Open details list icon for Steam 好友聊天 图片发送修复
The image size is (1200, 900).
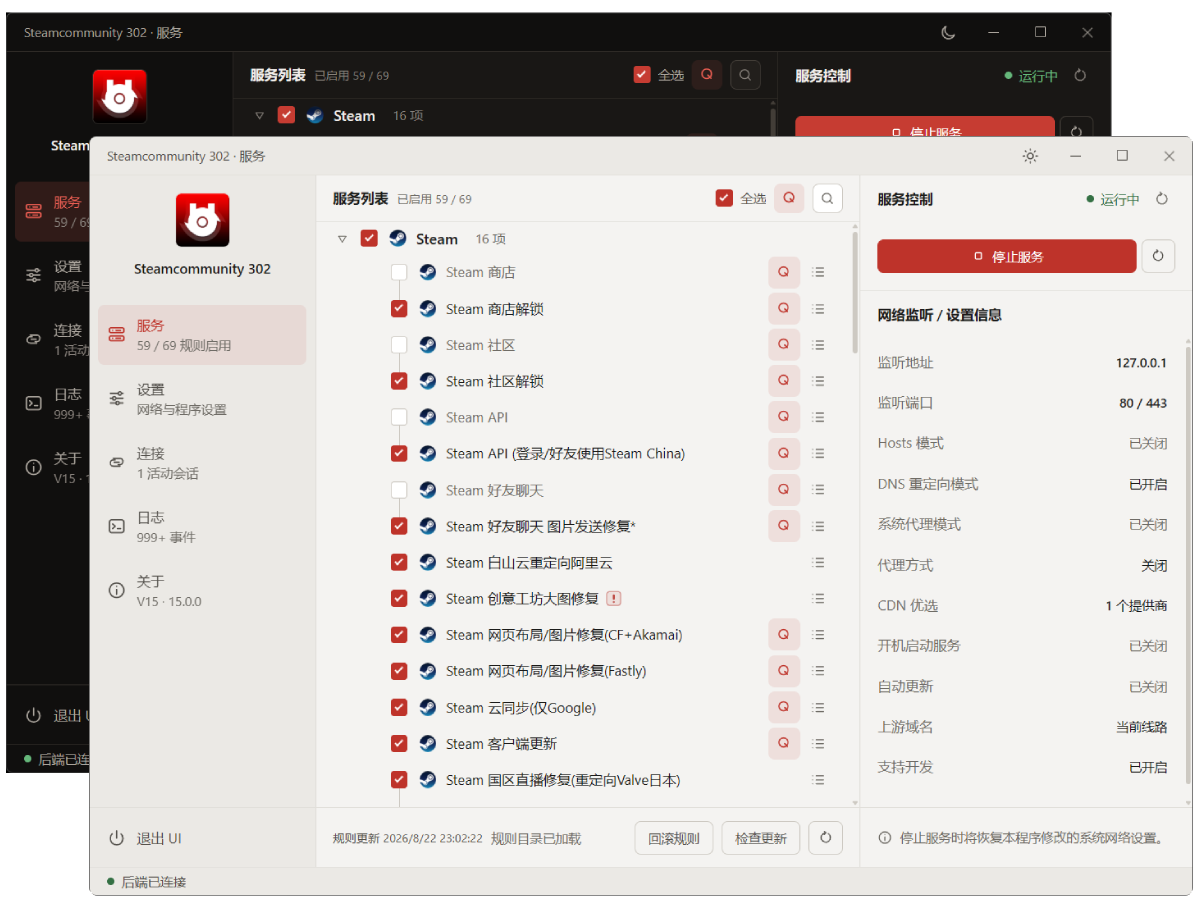click(819, 526)
